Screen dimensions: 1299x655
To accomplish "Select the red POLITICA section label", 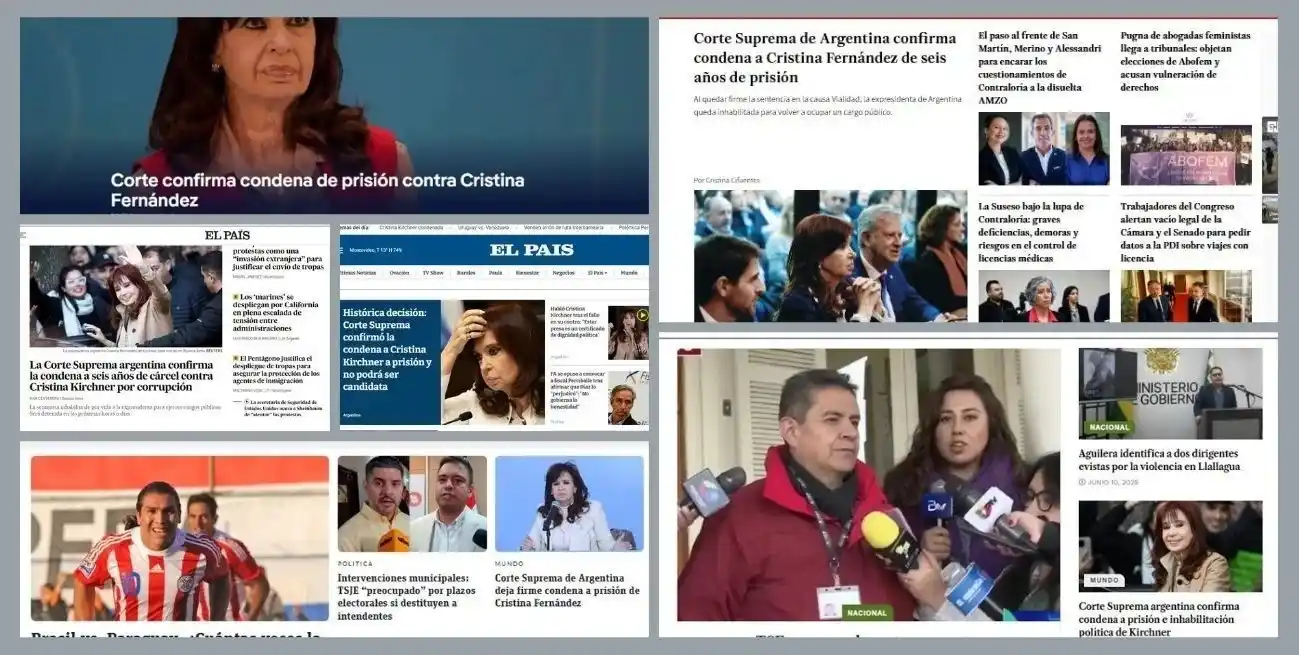I will 355,564.
